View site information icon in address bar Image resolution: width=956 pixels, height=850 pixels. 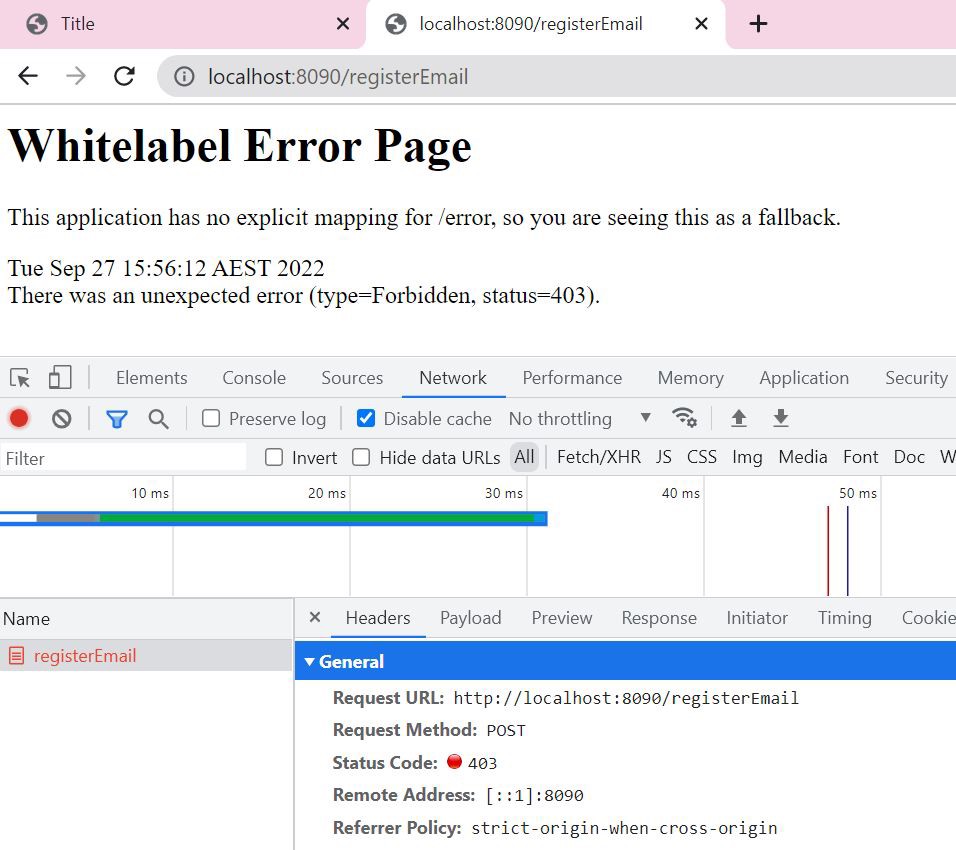(x=184, y=77)
